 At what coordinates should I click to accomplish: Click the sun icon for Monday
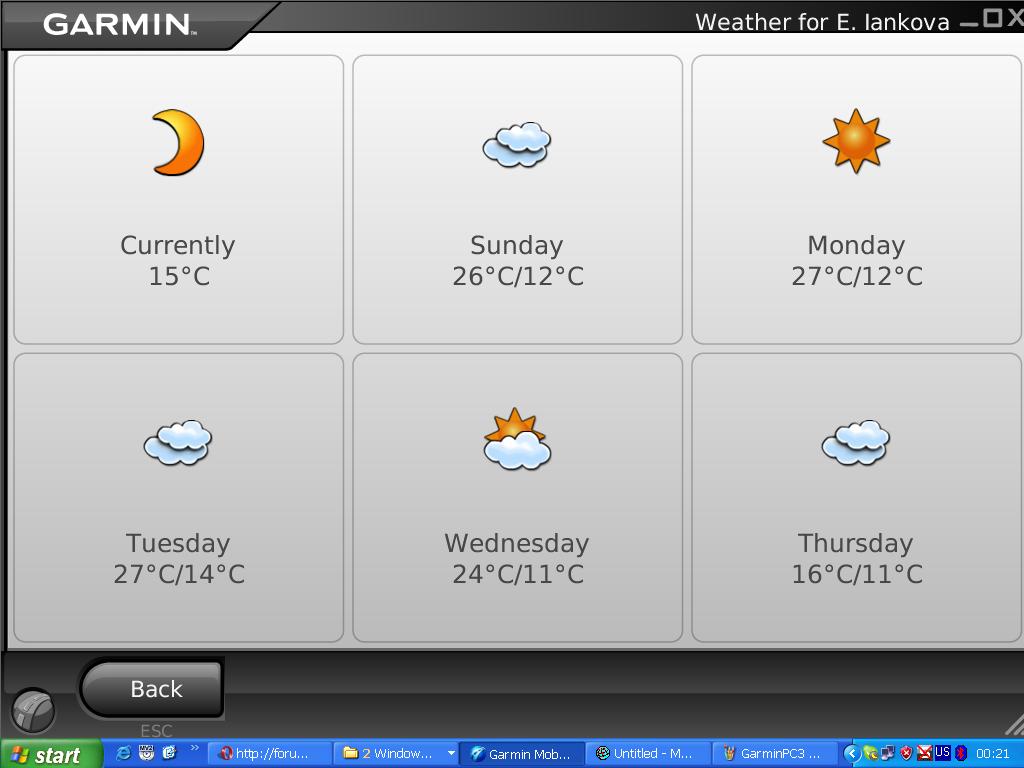coord(856,141)
